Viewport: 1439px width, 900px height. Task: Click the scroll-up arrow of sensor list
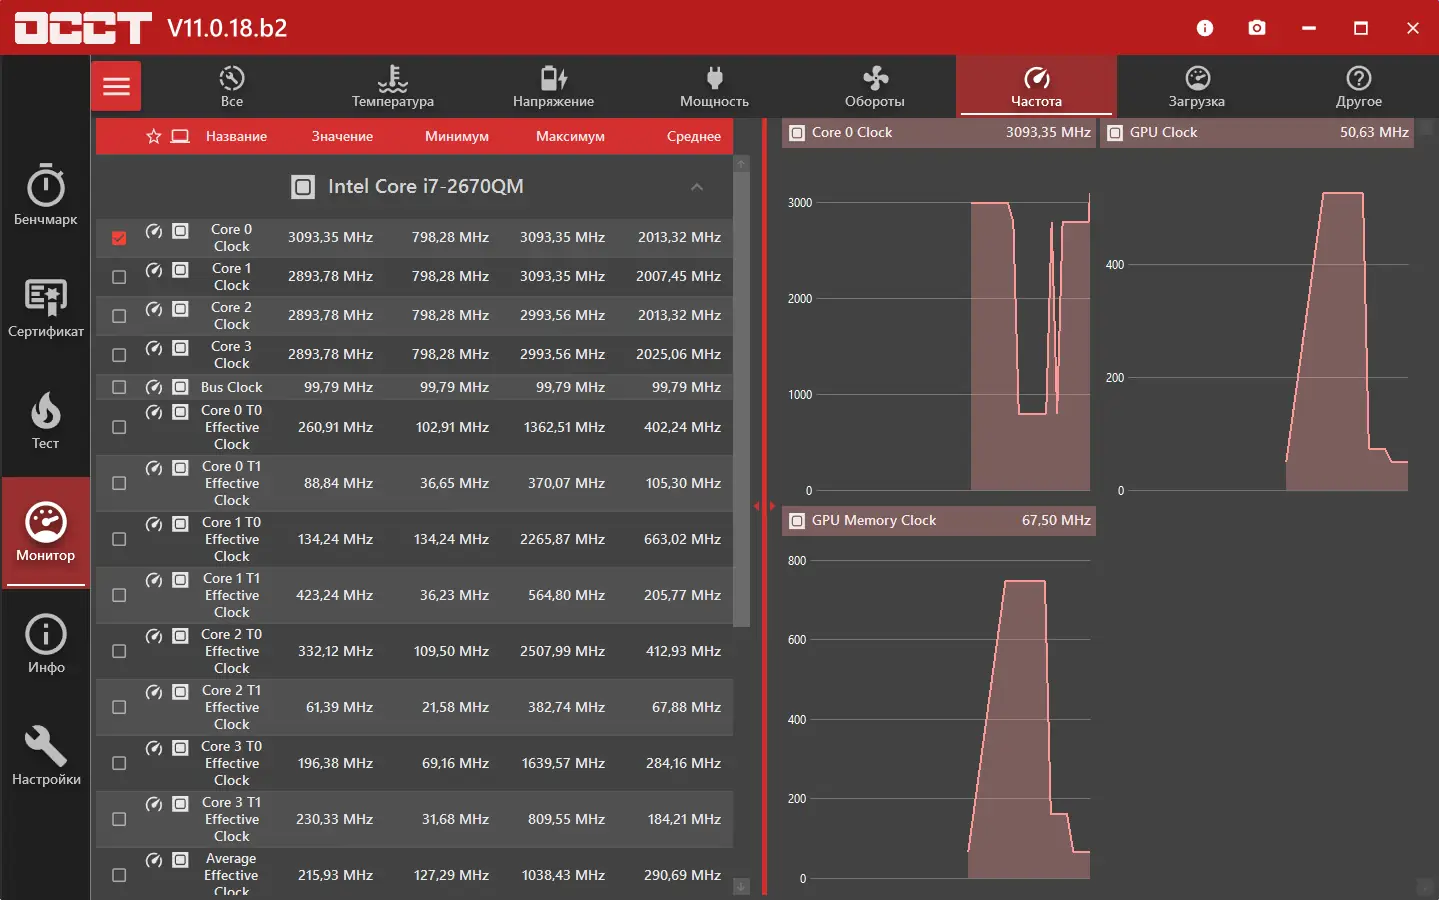[x=741, y=163]
